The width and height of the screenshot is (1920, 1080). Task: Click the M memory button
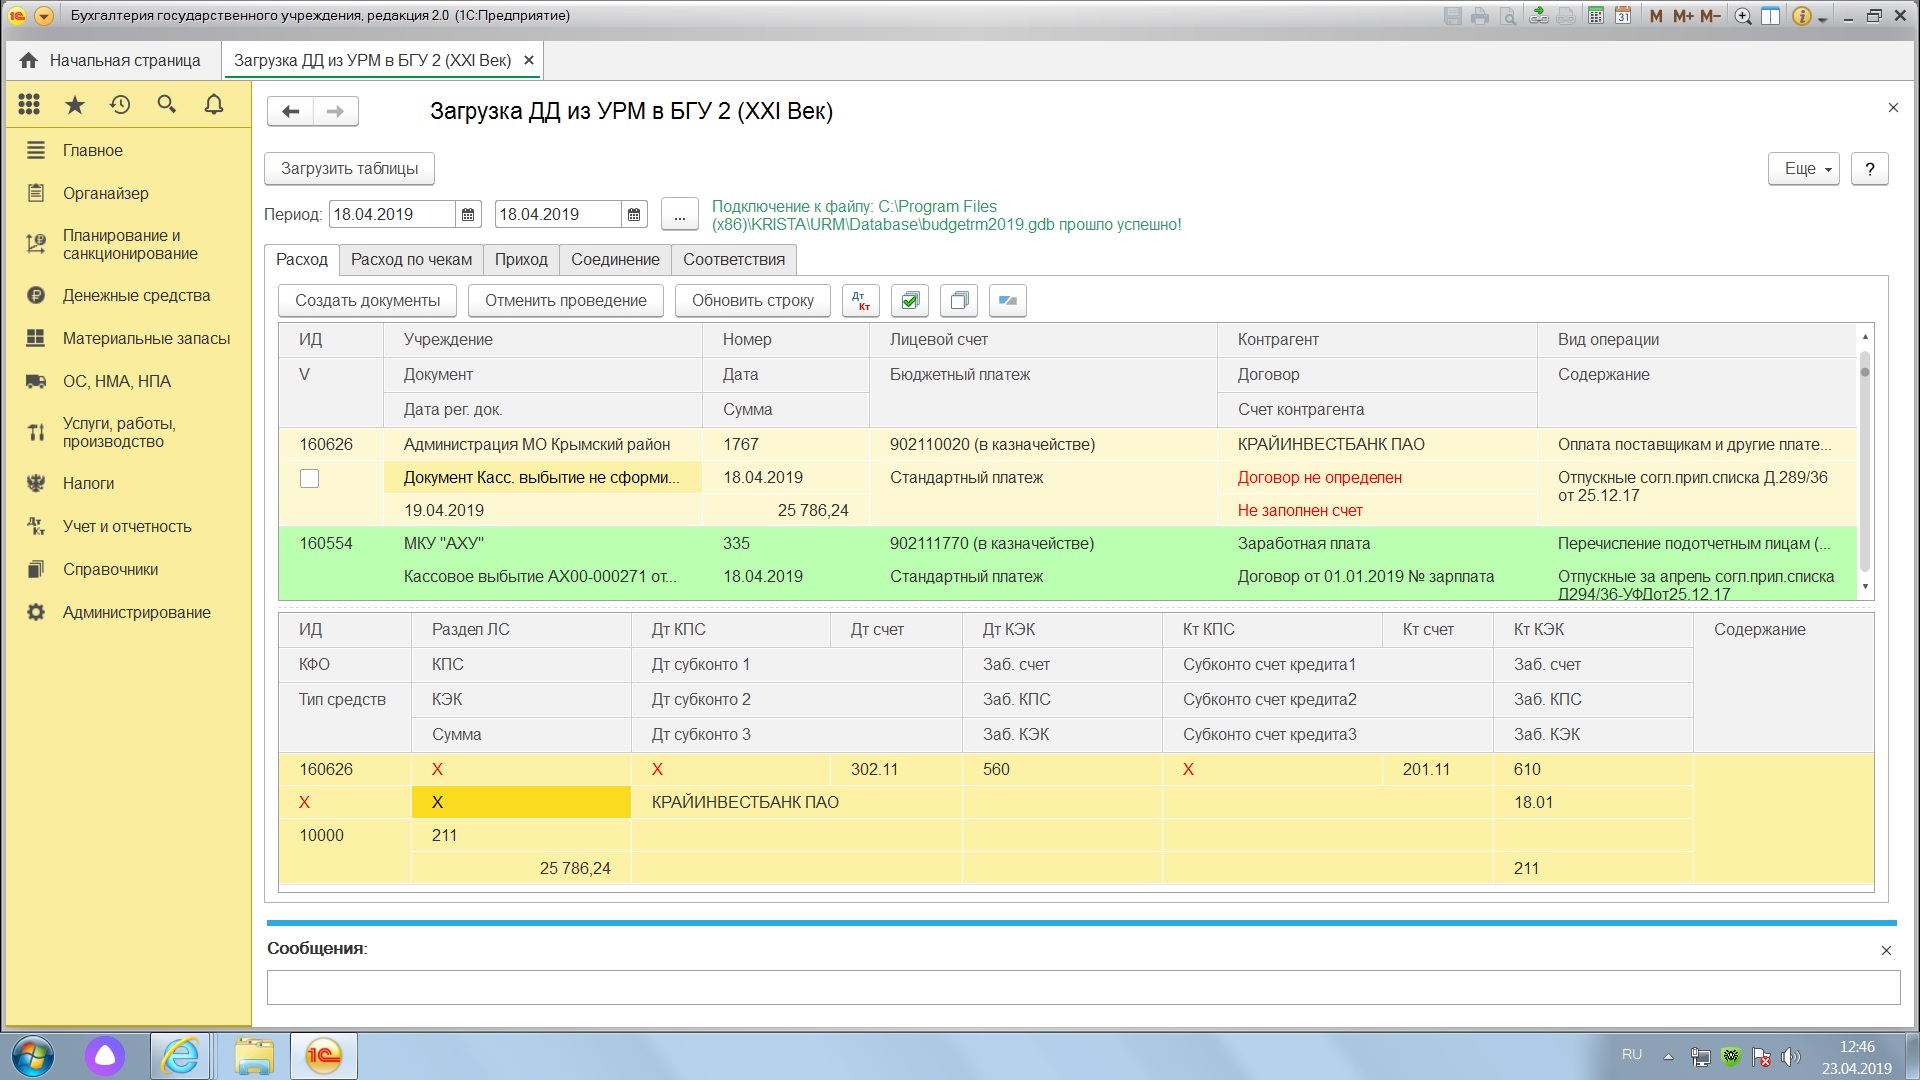pyautogui.click(x=1656, y=16)
